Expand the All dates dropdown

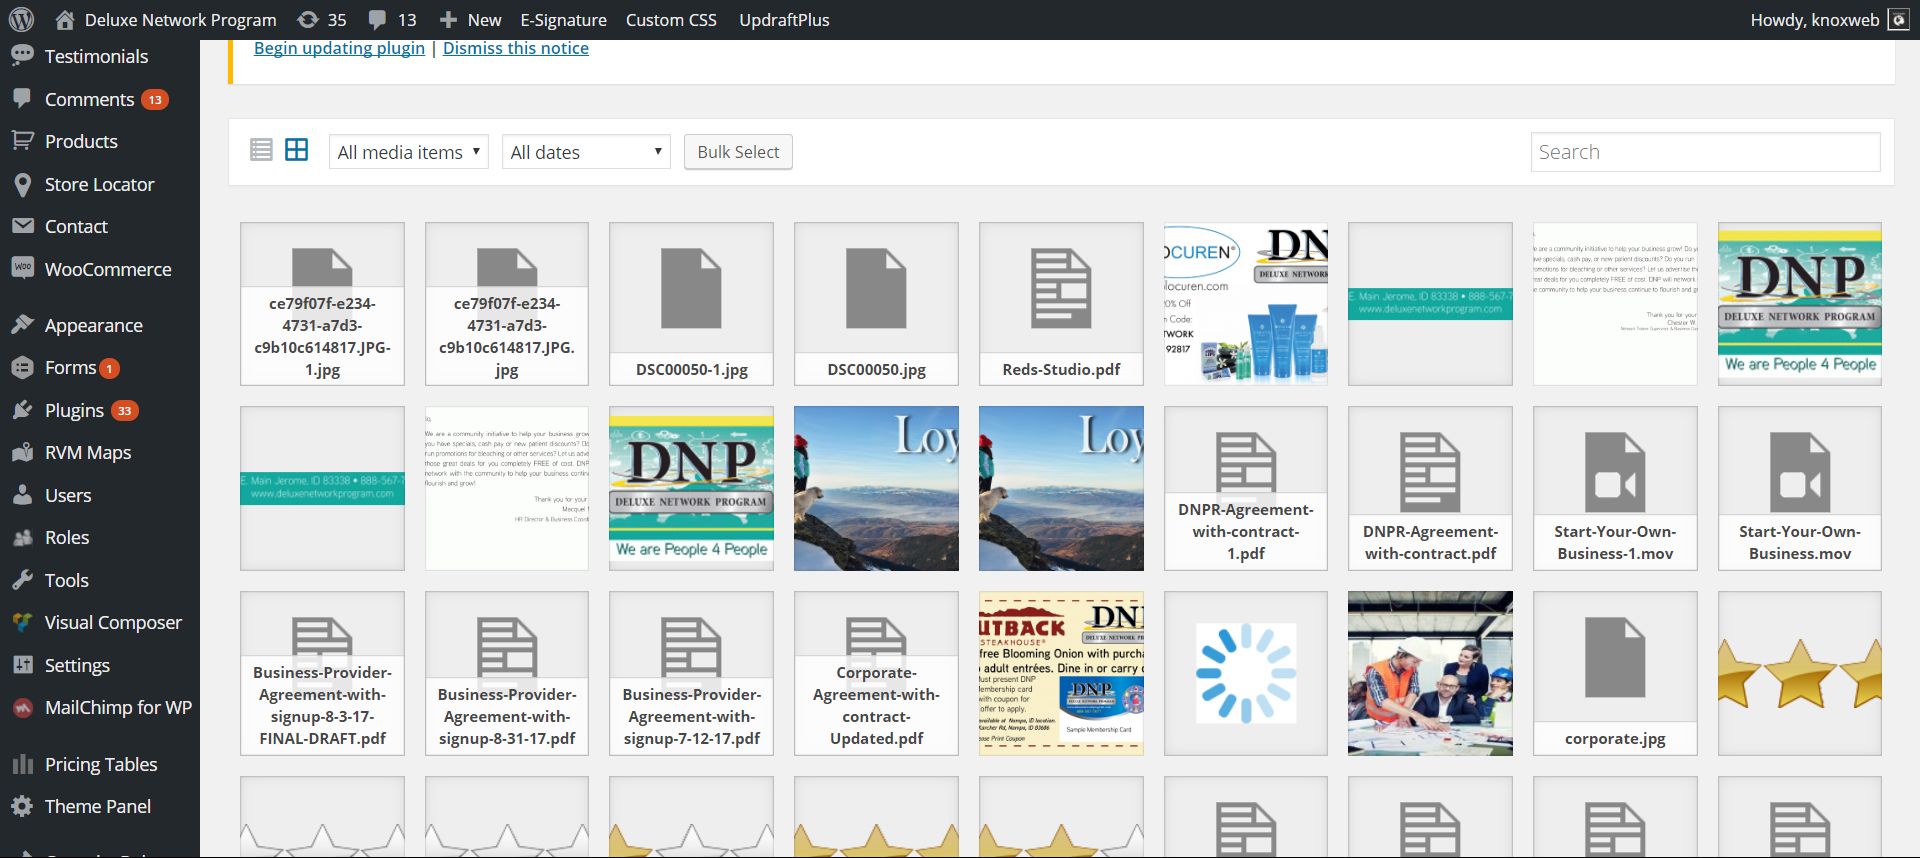click(x=585, y=152)
